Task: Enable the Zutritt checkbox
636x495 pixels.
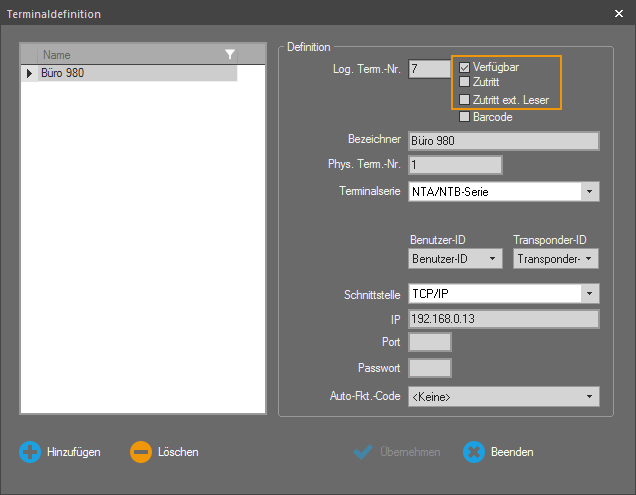Action: [464, 82]
